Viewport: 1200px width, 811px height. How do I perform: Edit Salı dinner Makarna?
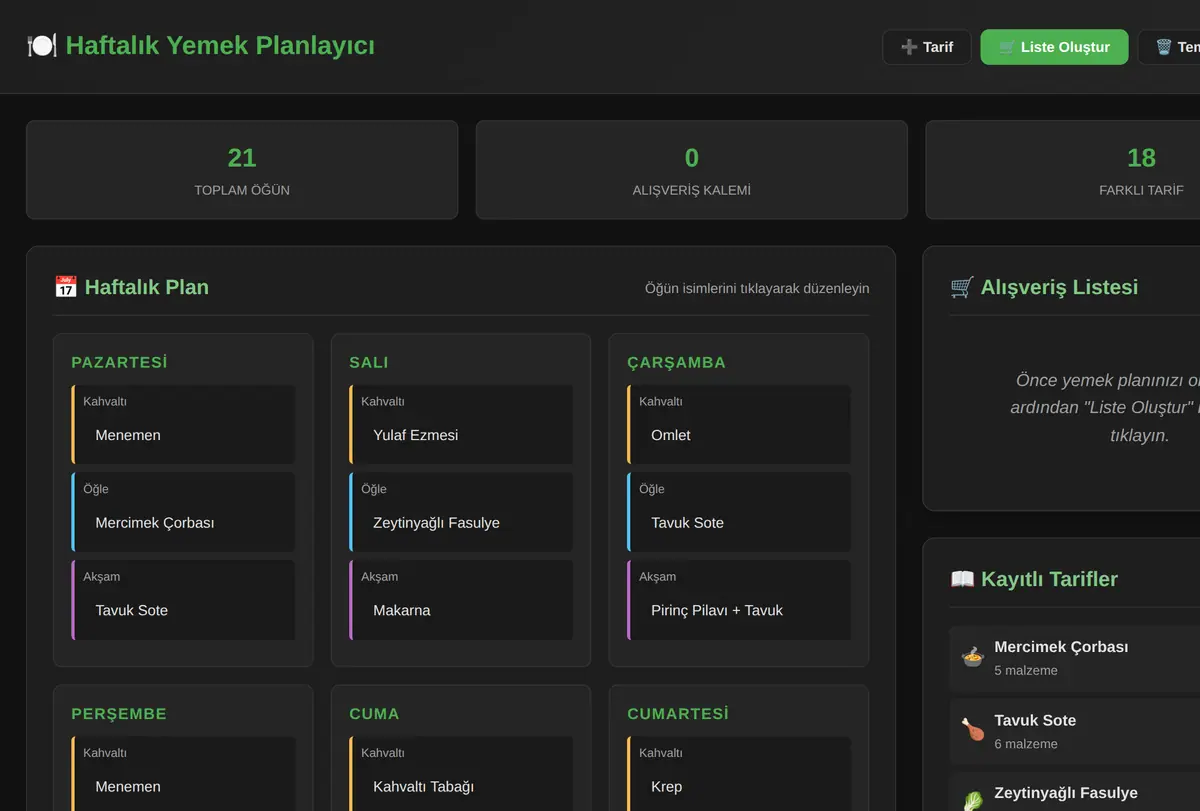point(462,611)
